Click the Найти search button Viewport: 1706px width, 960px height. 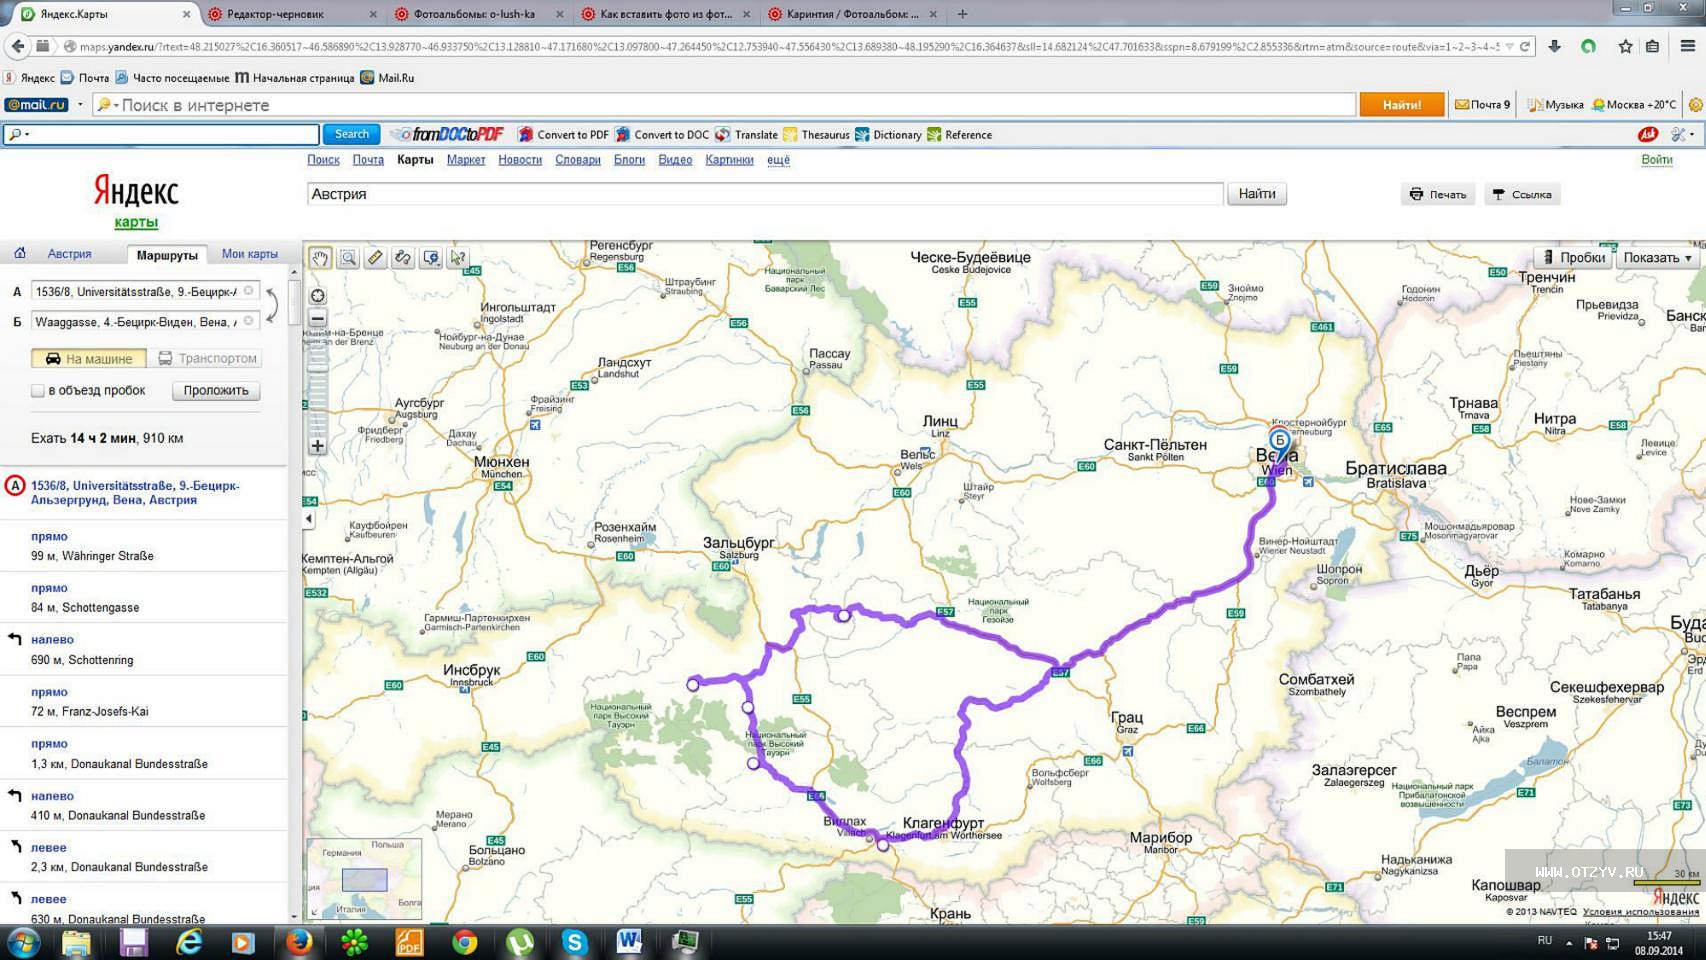click(x=1257, y=194)
